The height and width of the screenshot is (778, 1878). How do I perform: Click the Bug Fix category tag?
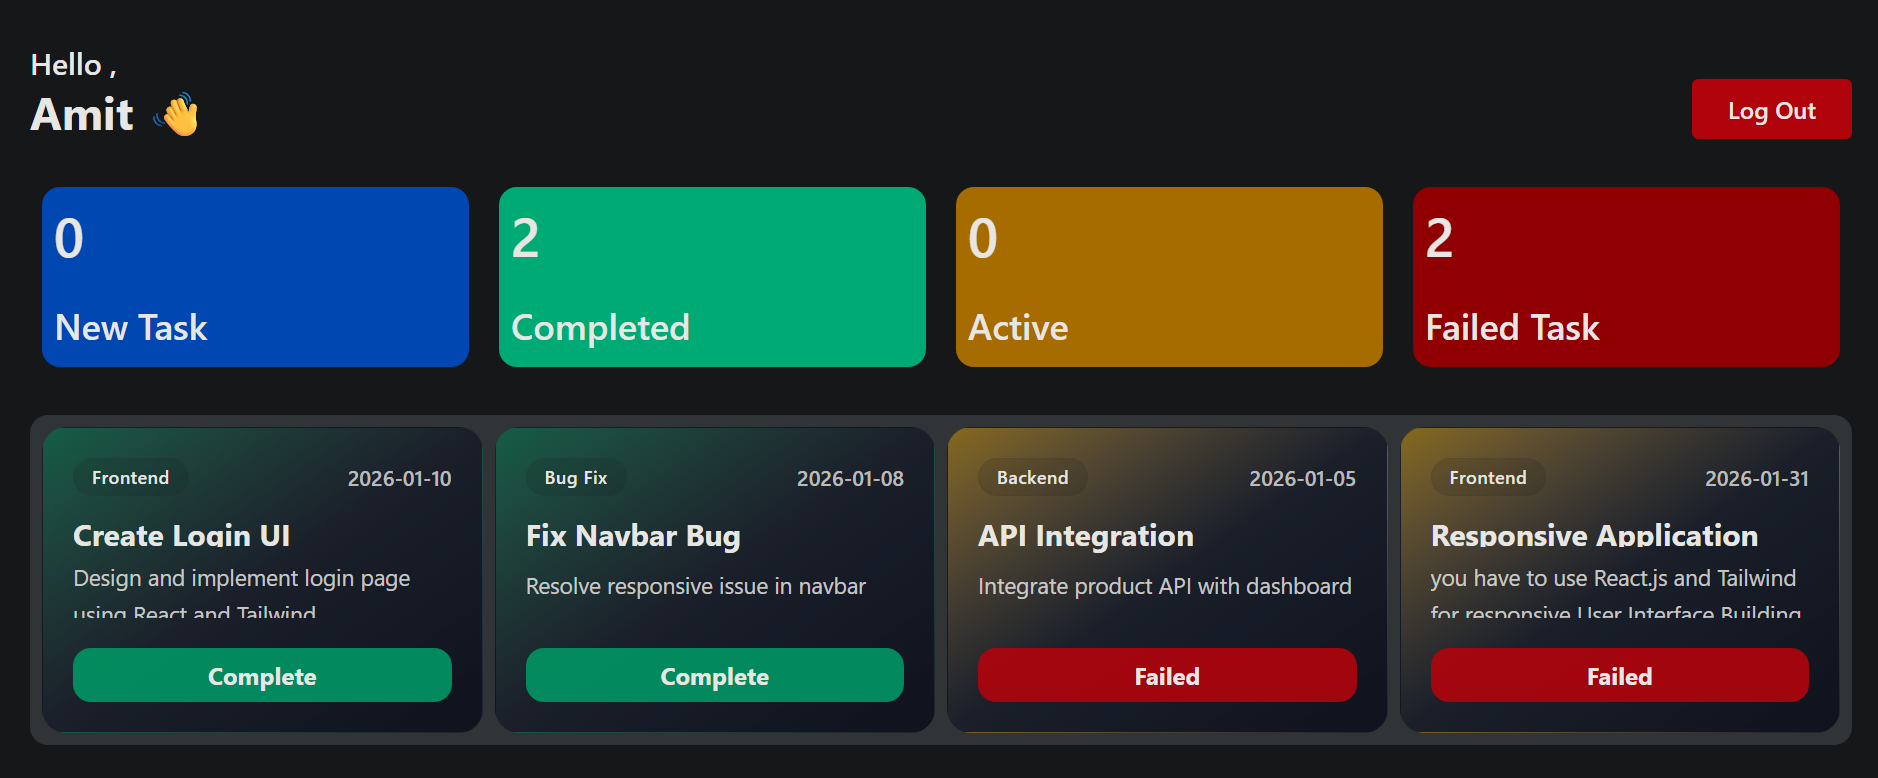coord(576,478)
